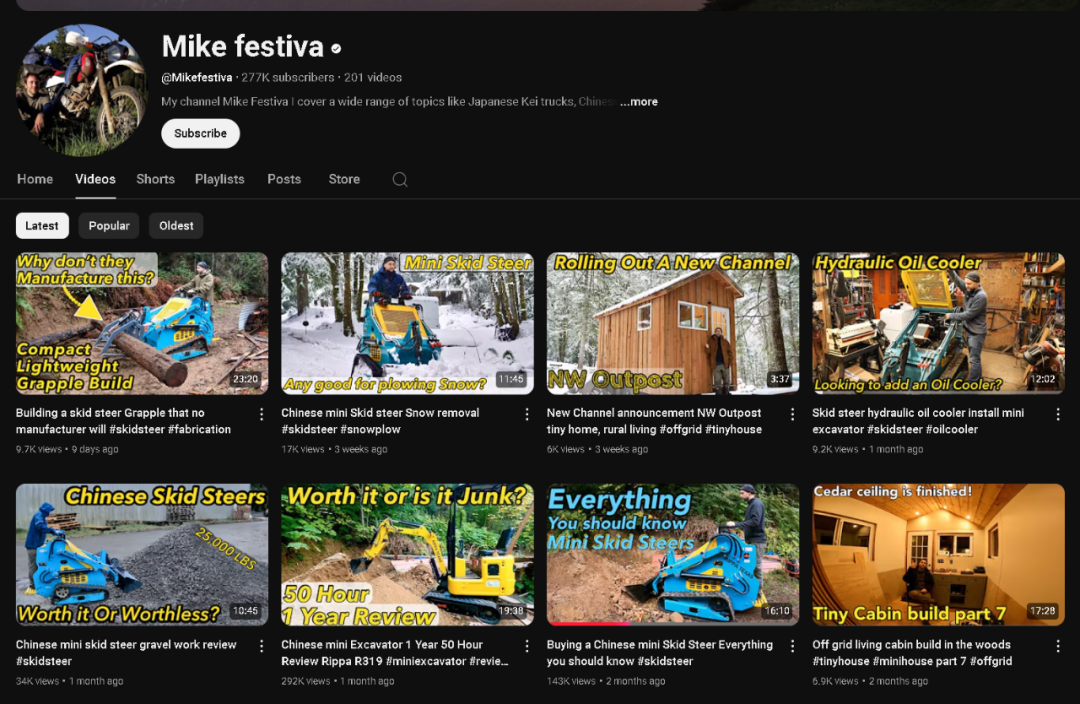The width and height of the screenshot is (1080, 704).
Task: Click the 6.9K views 2 months ago text
Action: 870,681
